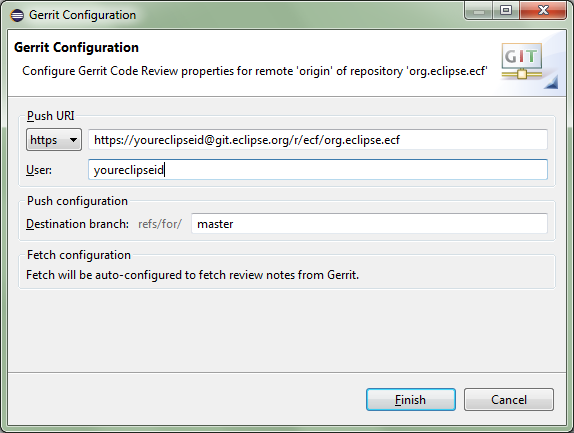The width and height of the screenshot is (574, 433).
Task: Click the Fetch configuration group heading
Action: click(79, 255)
